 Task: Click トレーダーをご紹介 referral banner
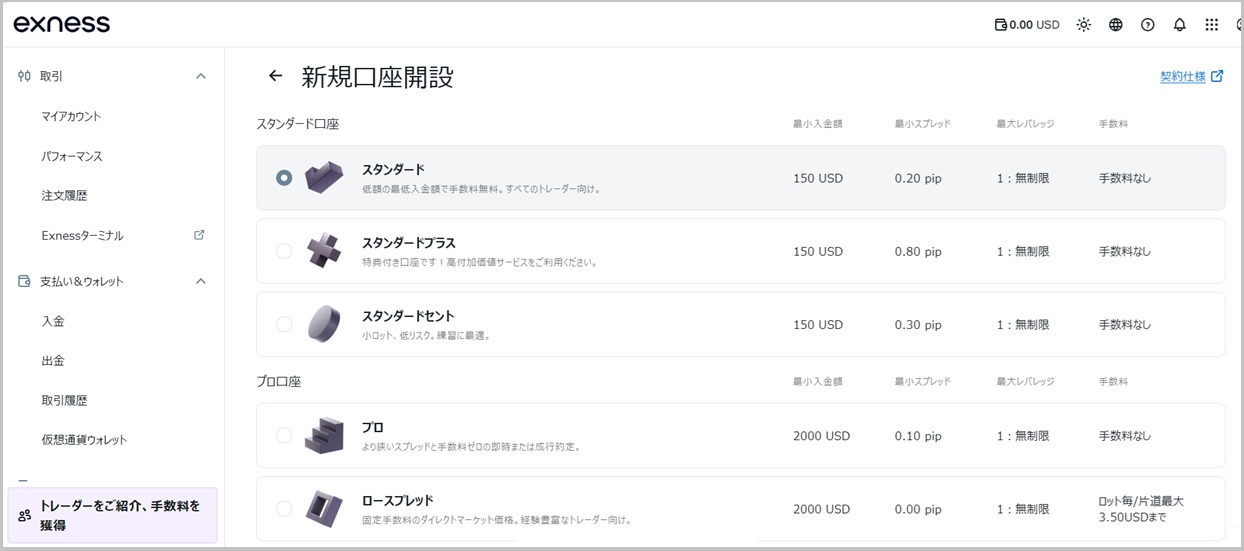(x=112, y=515)
